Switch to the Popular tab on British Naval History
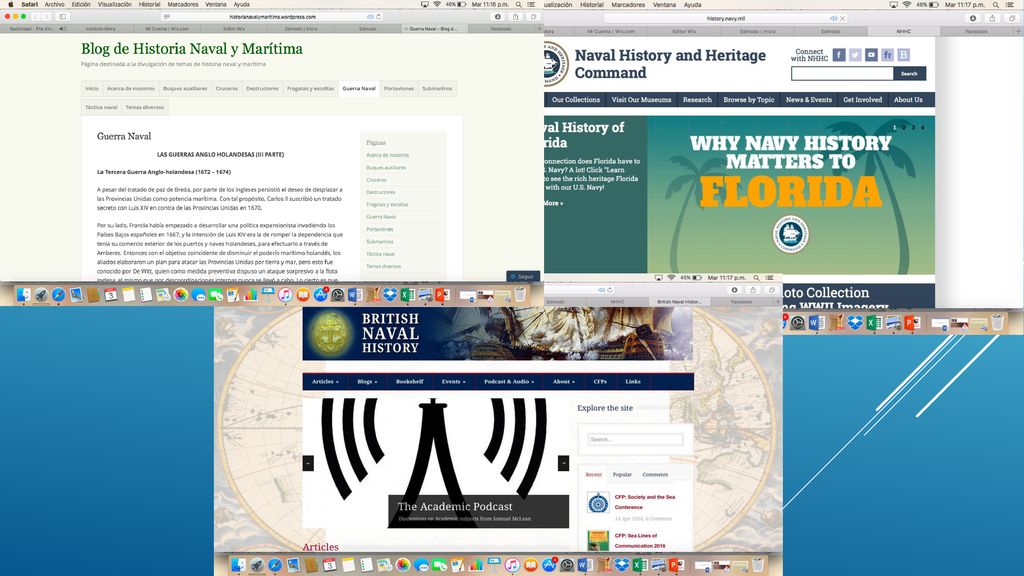Screen dimensions: 1024x576 (622, 475)
